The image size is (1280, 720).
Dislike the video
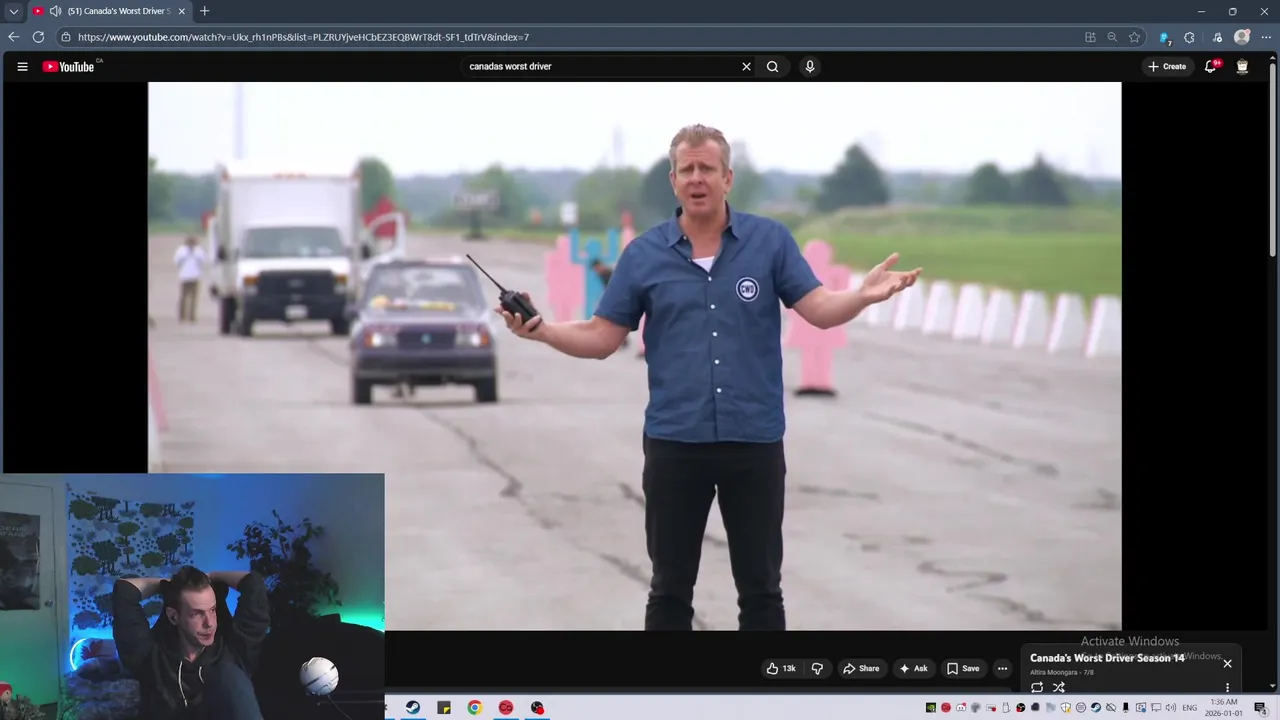coord(817,668)
